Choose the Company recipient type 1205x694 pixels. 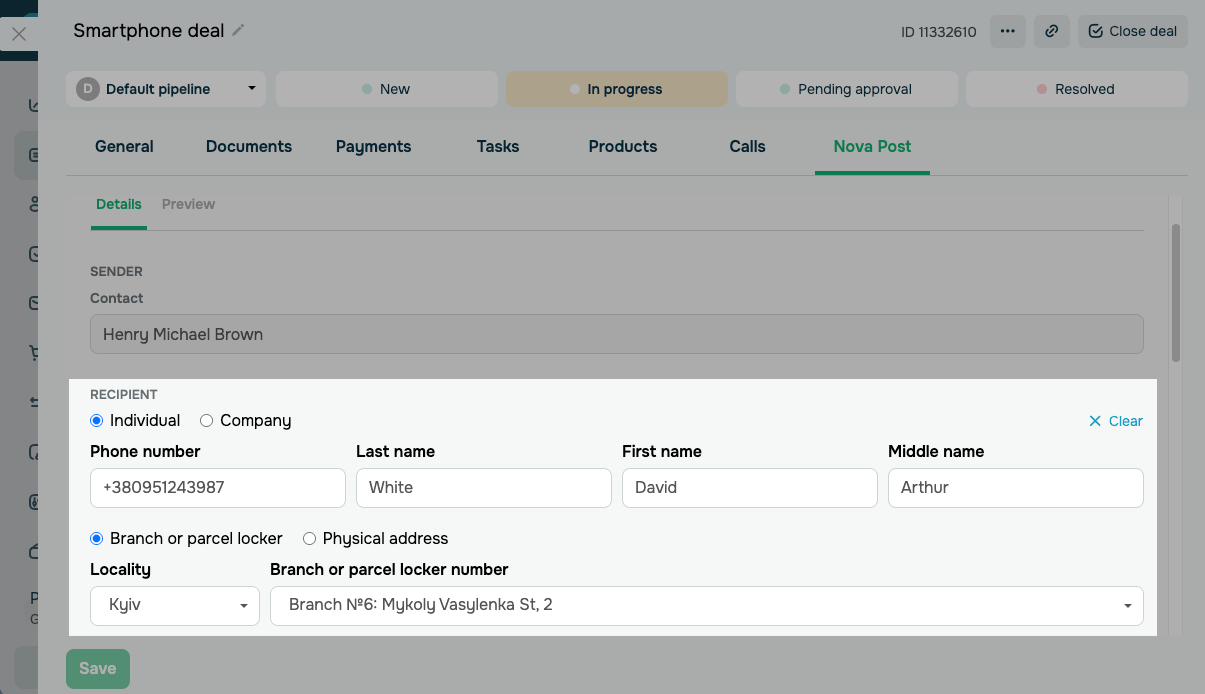point(207,421)
